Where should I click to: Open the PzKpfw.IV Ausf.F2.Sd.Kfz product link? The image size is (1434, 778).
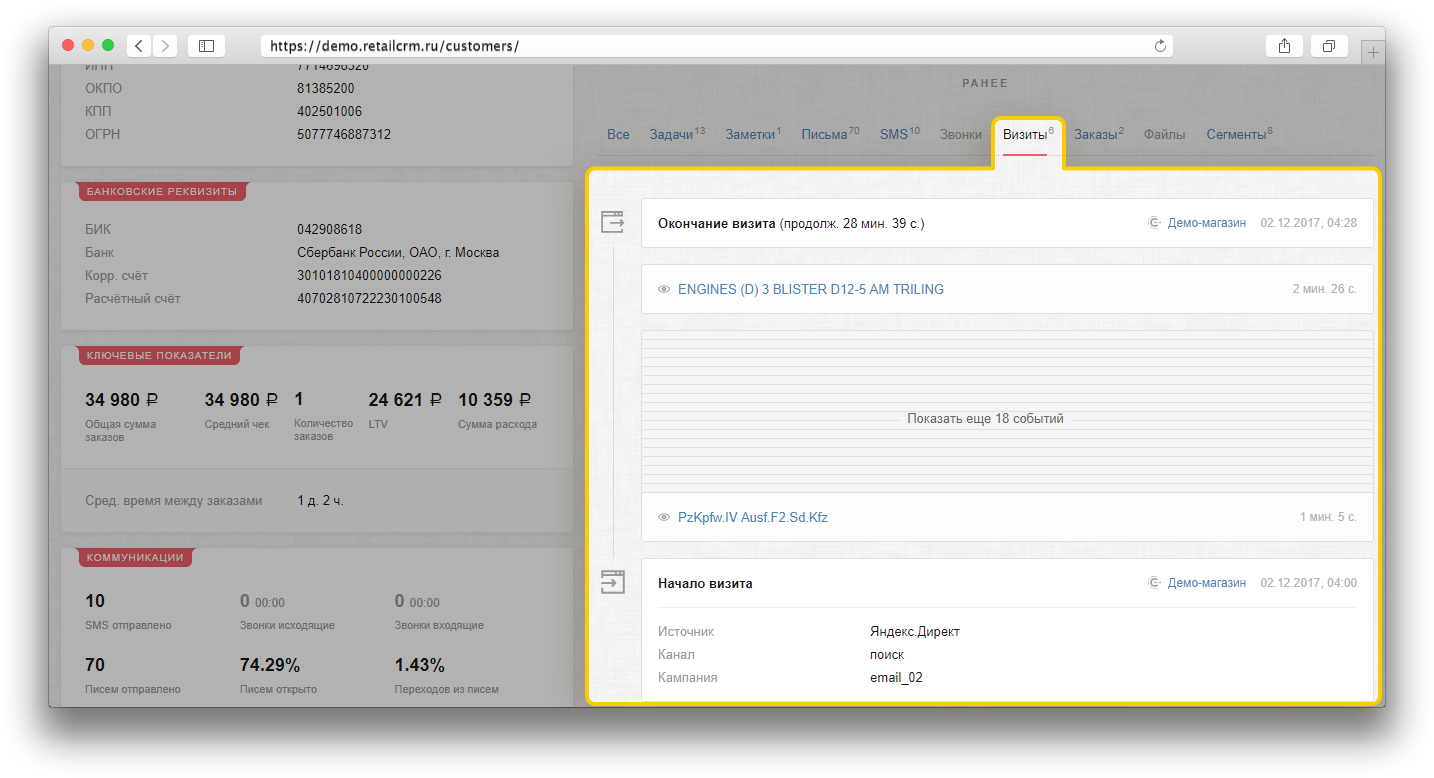(x=752, y=518)
